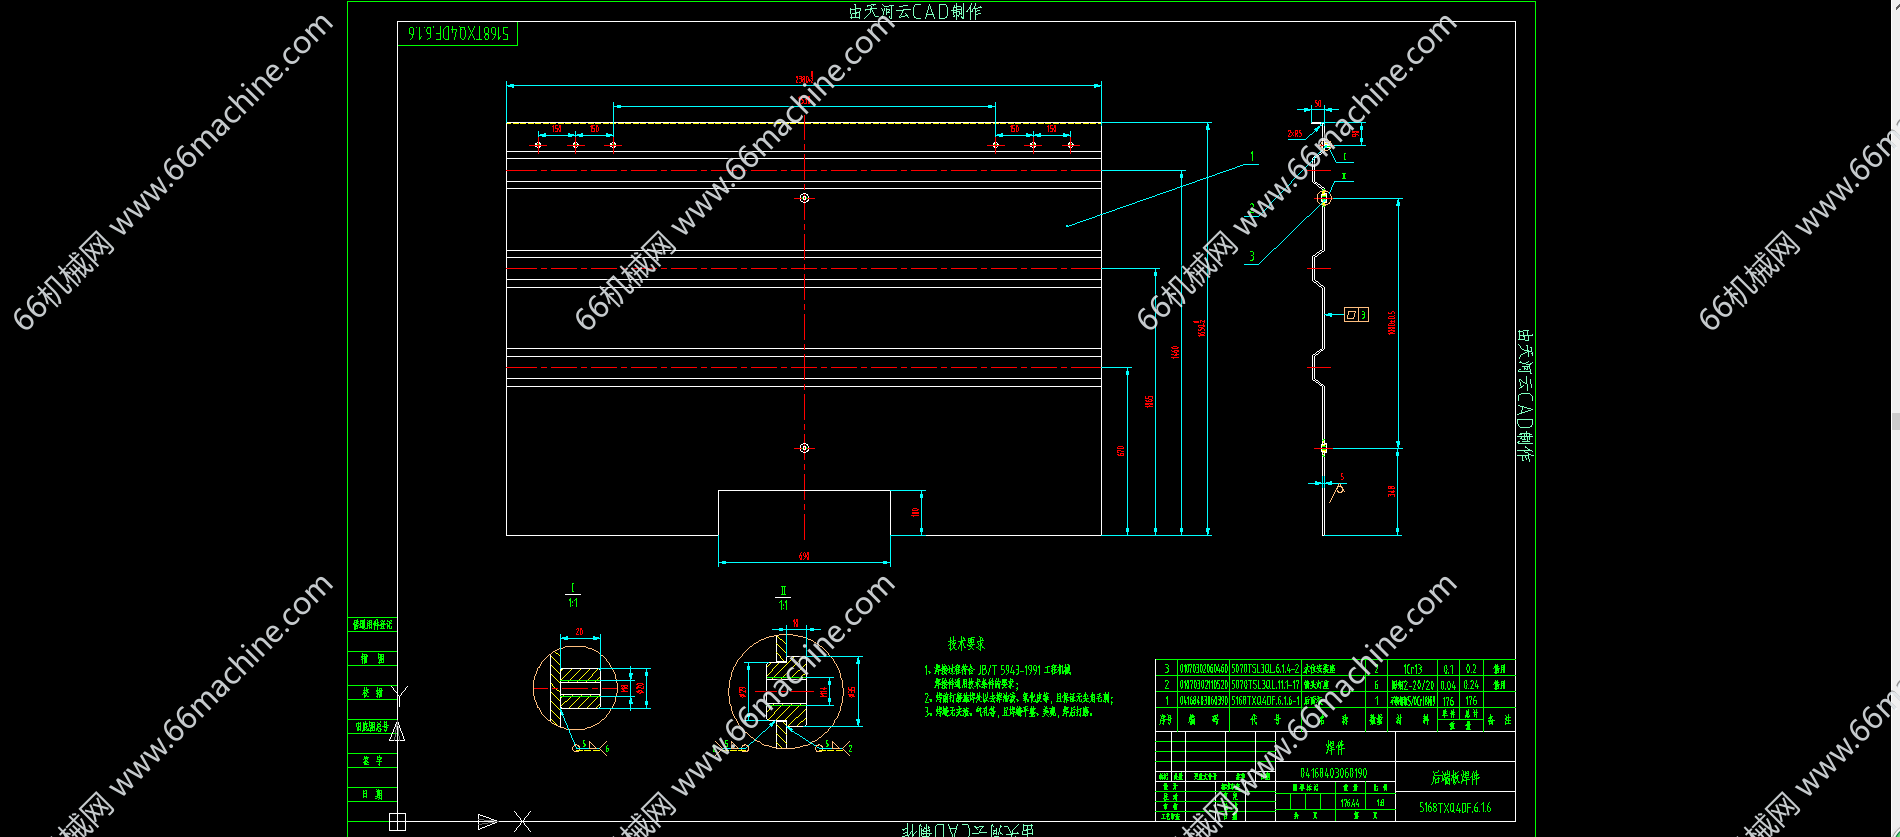
Task: Select the 日 期 cell in left margin
Action: click(372, 794)
